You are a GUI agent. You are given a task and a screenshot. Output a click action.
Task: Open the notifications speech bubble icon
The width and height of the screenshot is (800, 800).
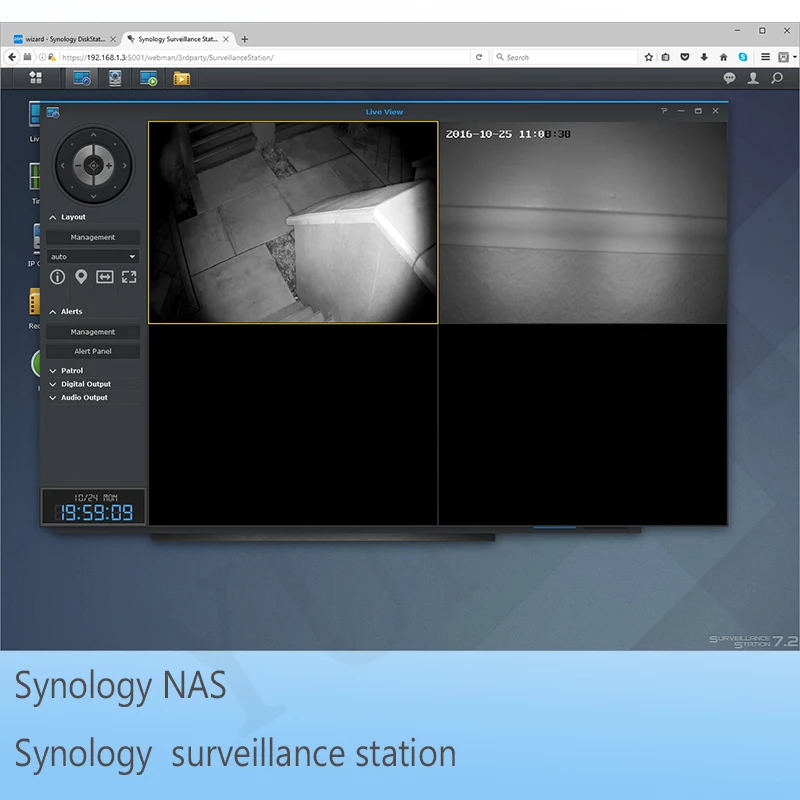tap(729, 78)
